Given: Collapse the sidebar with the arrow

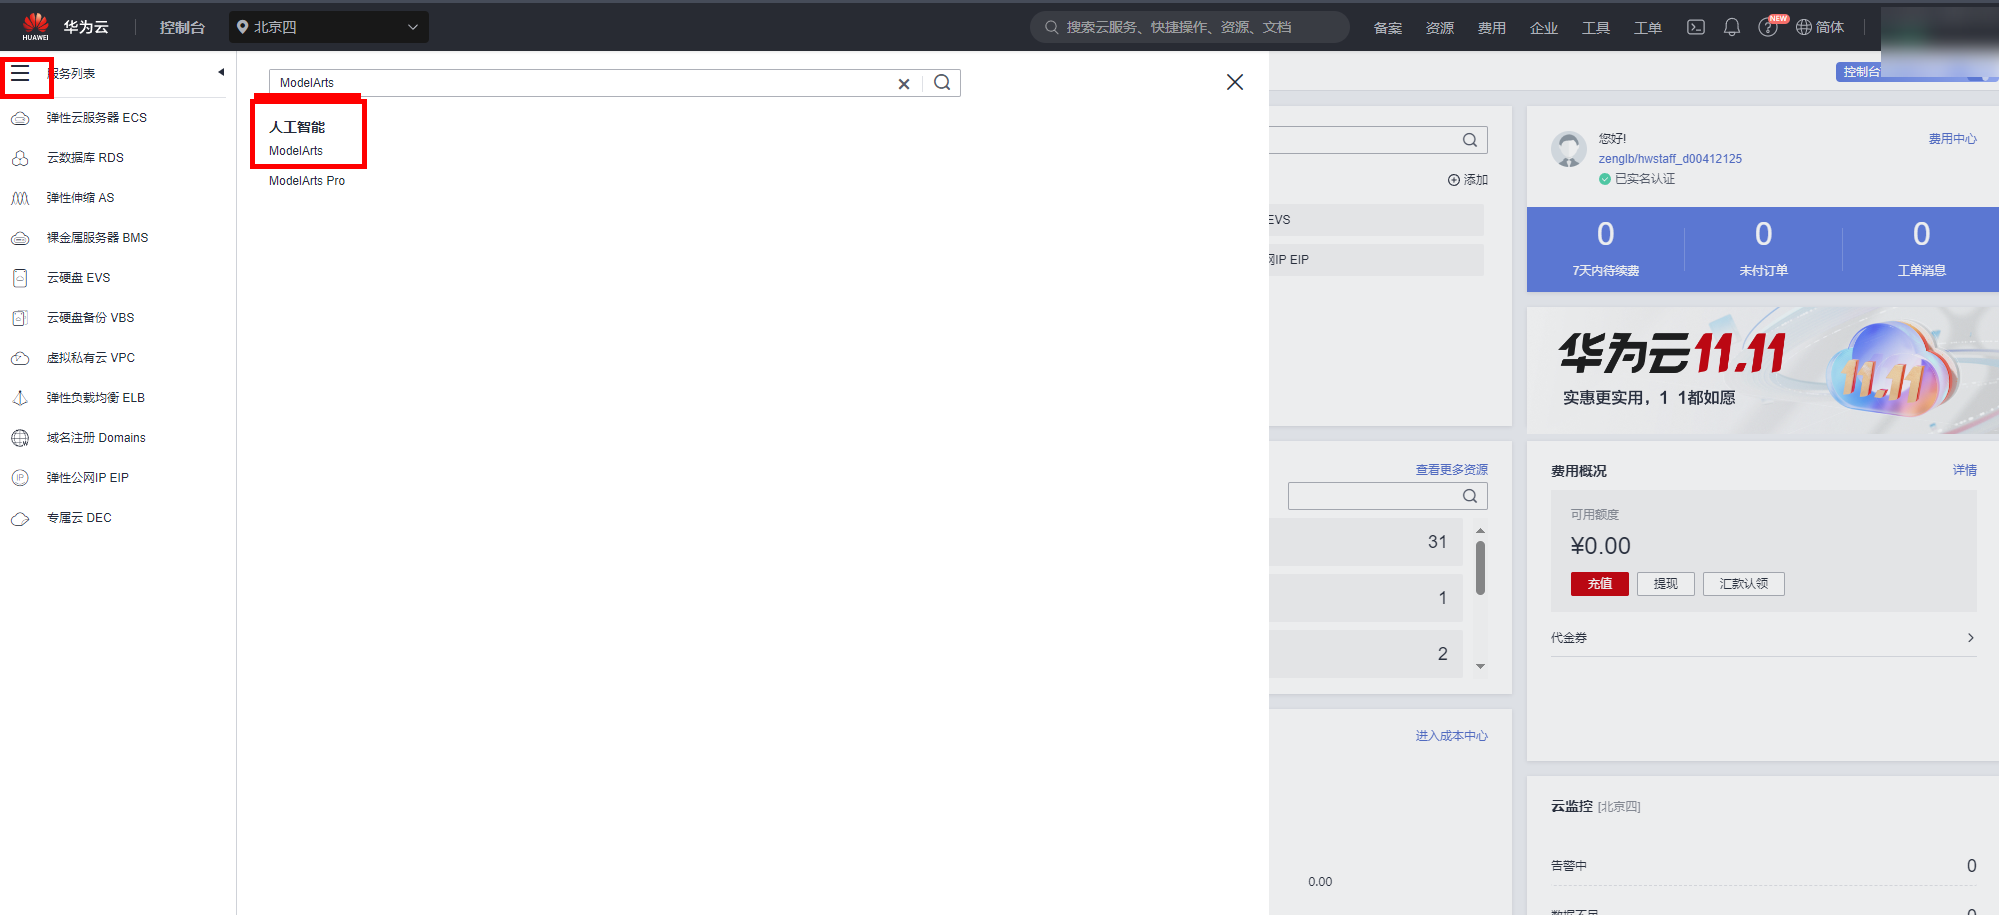Looking at the screenshot, I should coord(221,72).
